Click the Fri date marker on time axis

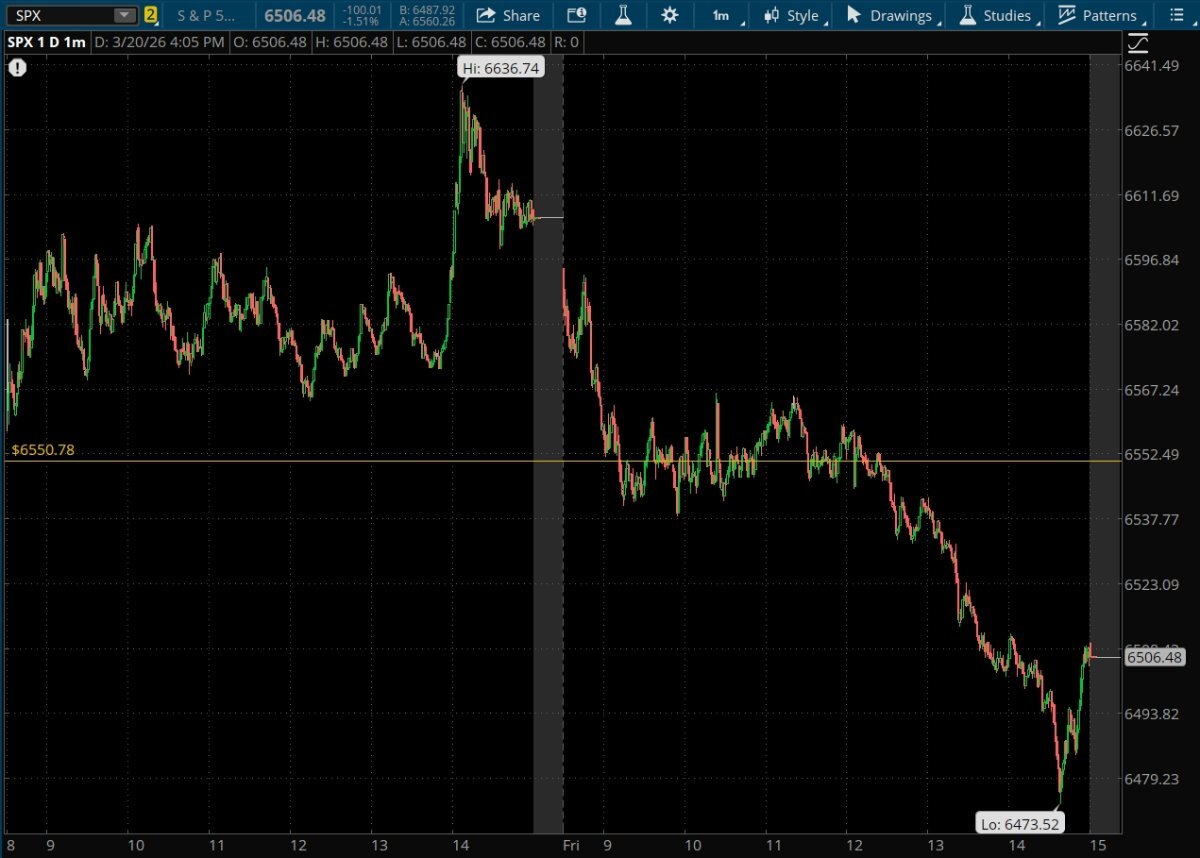[x=572, y=844]
